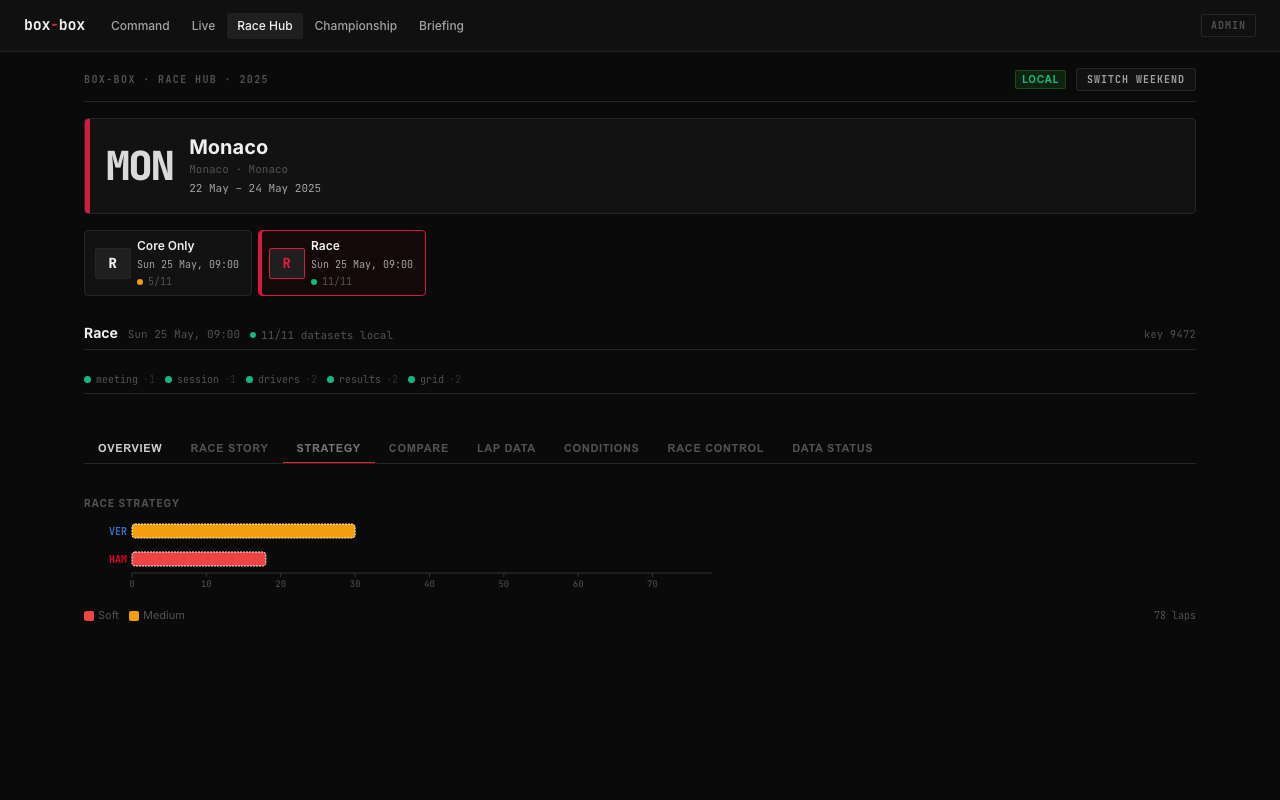Click the green 11/11 status dot in Race card
Viewport: 1280px width, 800px height.
click(314, 282)
